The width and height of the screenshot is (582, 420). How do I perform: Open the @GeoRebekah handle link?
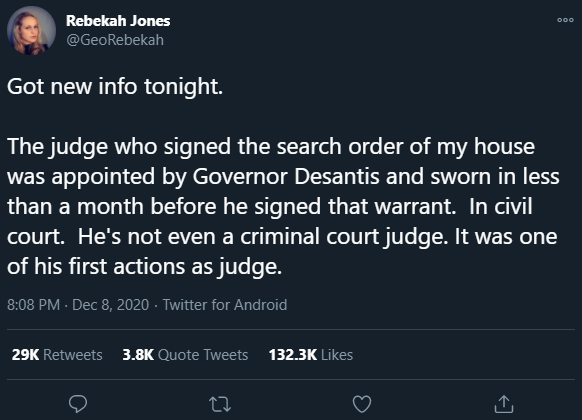pyautogui.click(x=115, y=40)
